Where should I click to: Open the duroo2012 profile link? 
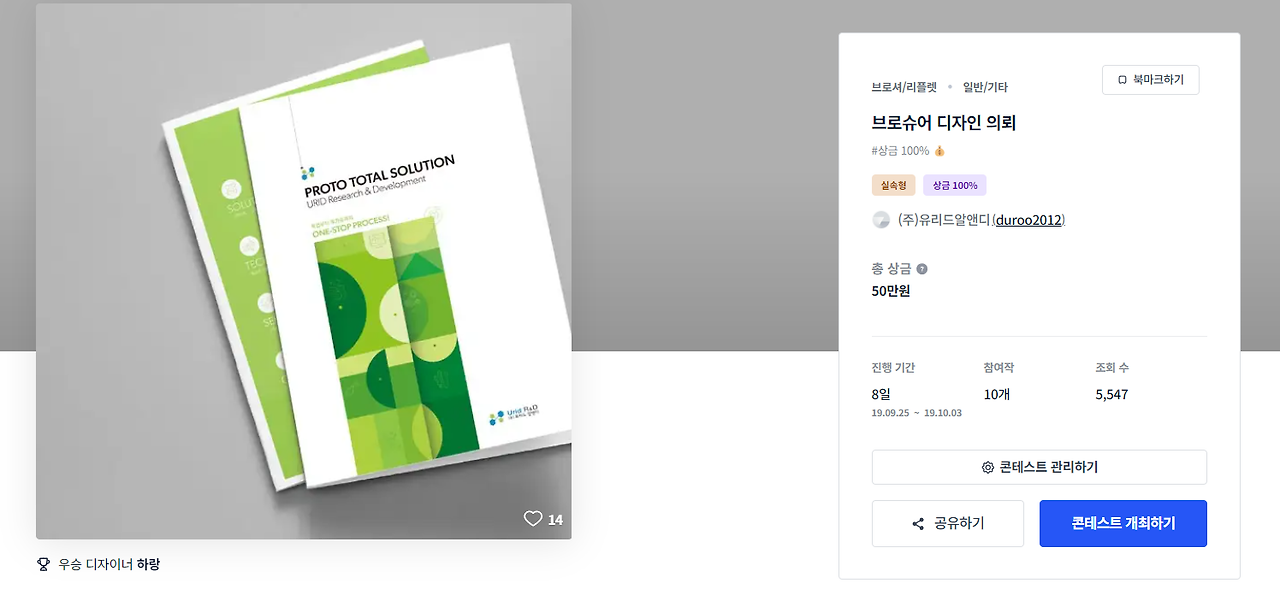pos(1030,220)
